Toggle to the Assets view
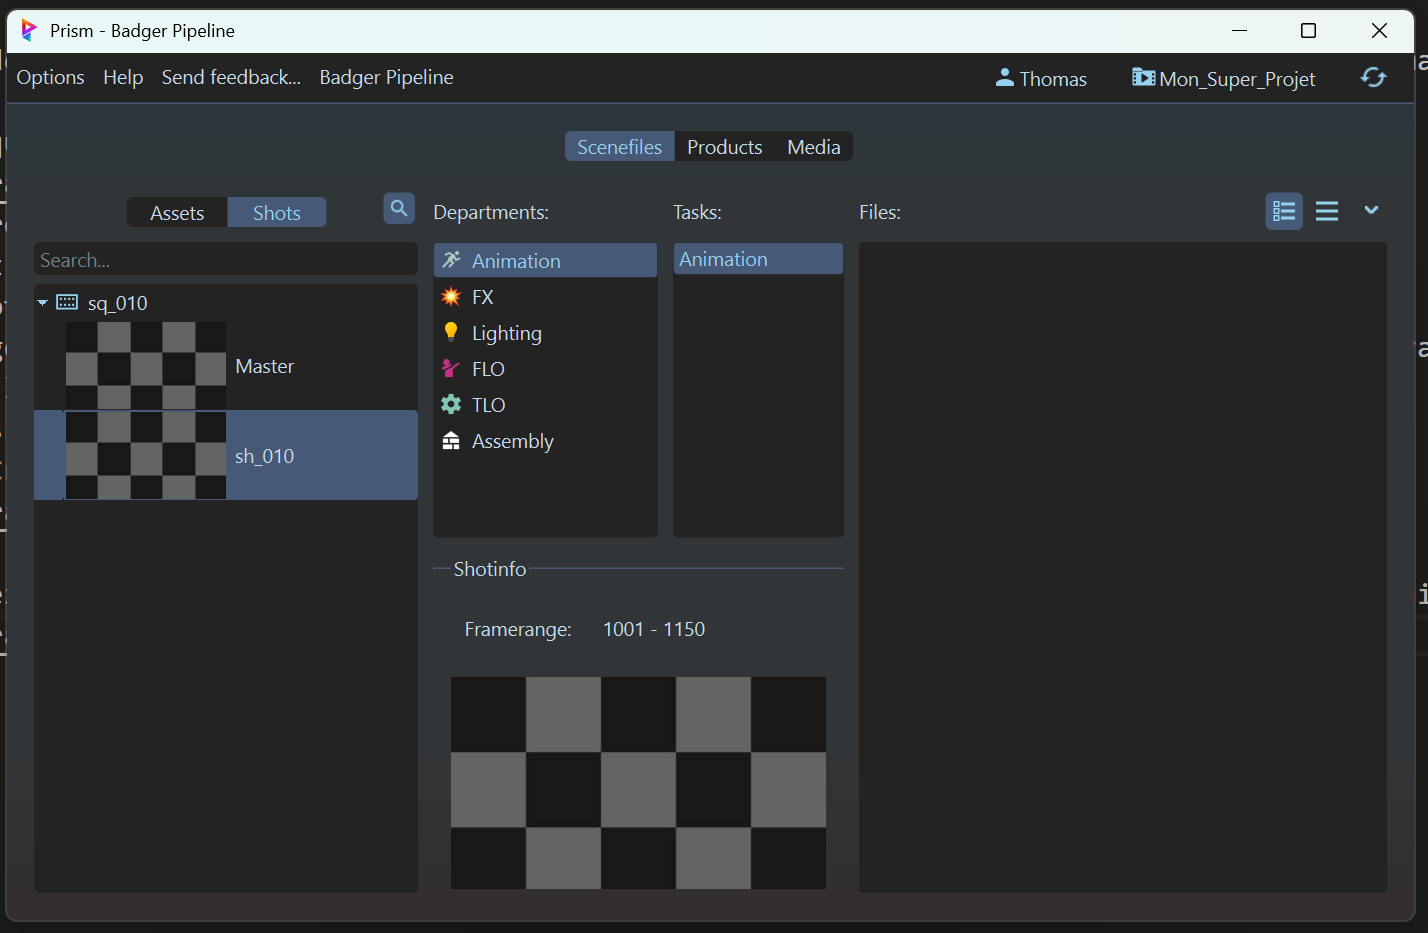This screenshot has width=1428, height=933. 177,213
